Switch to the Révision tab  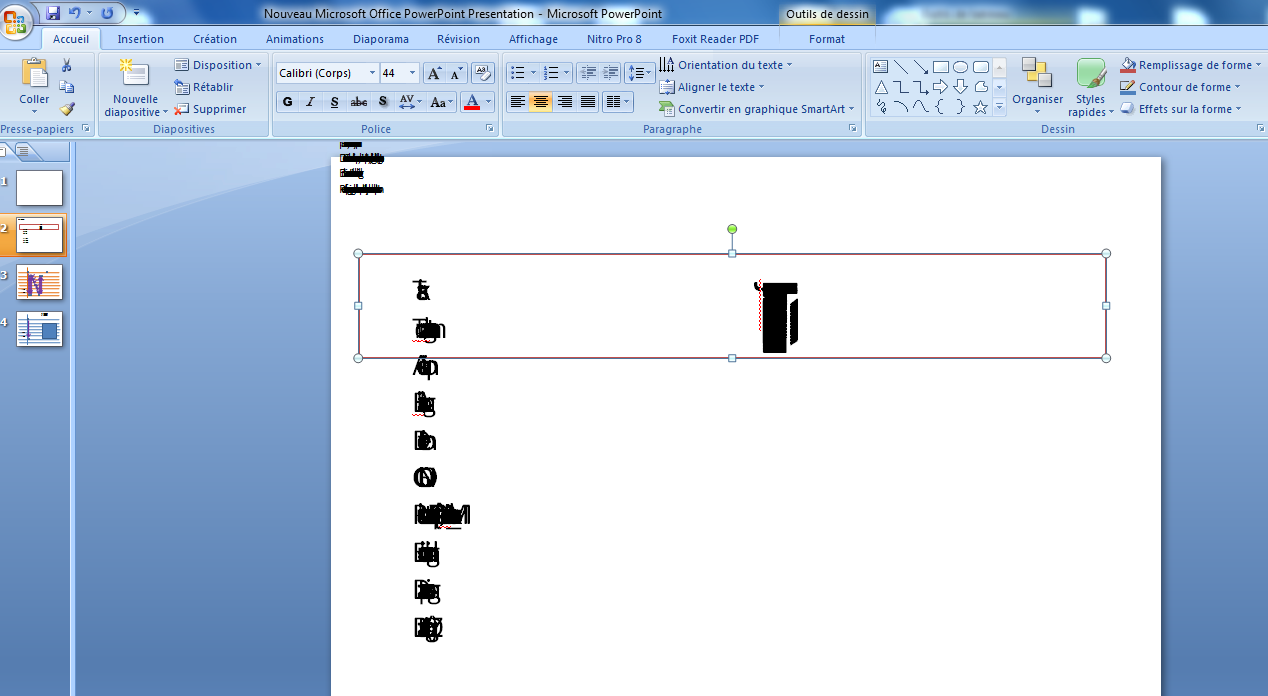(458, 39)
